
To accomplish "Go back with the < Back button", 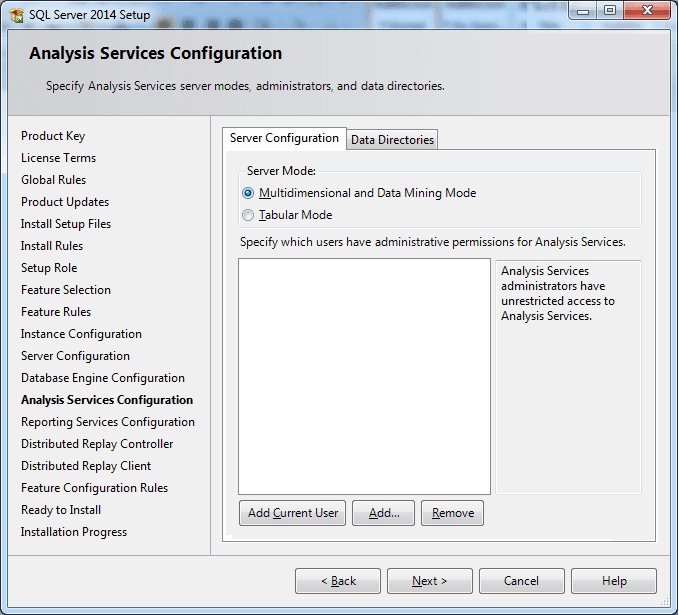I will [x=338, y=581].
